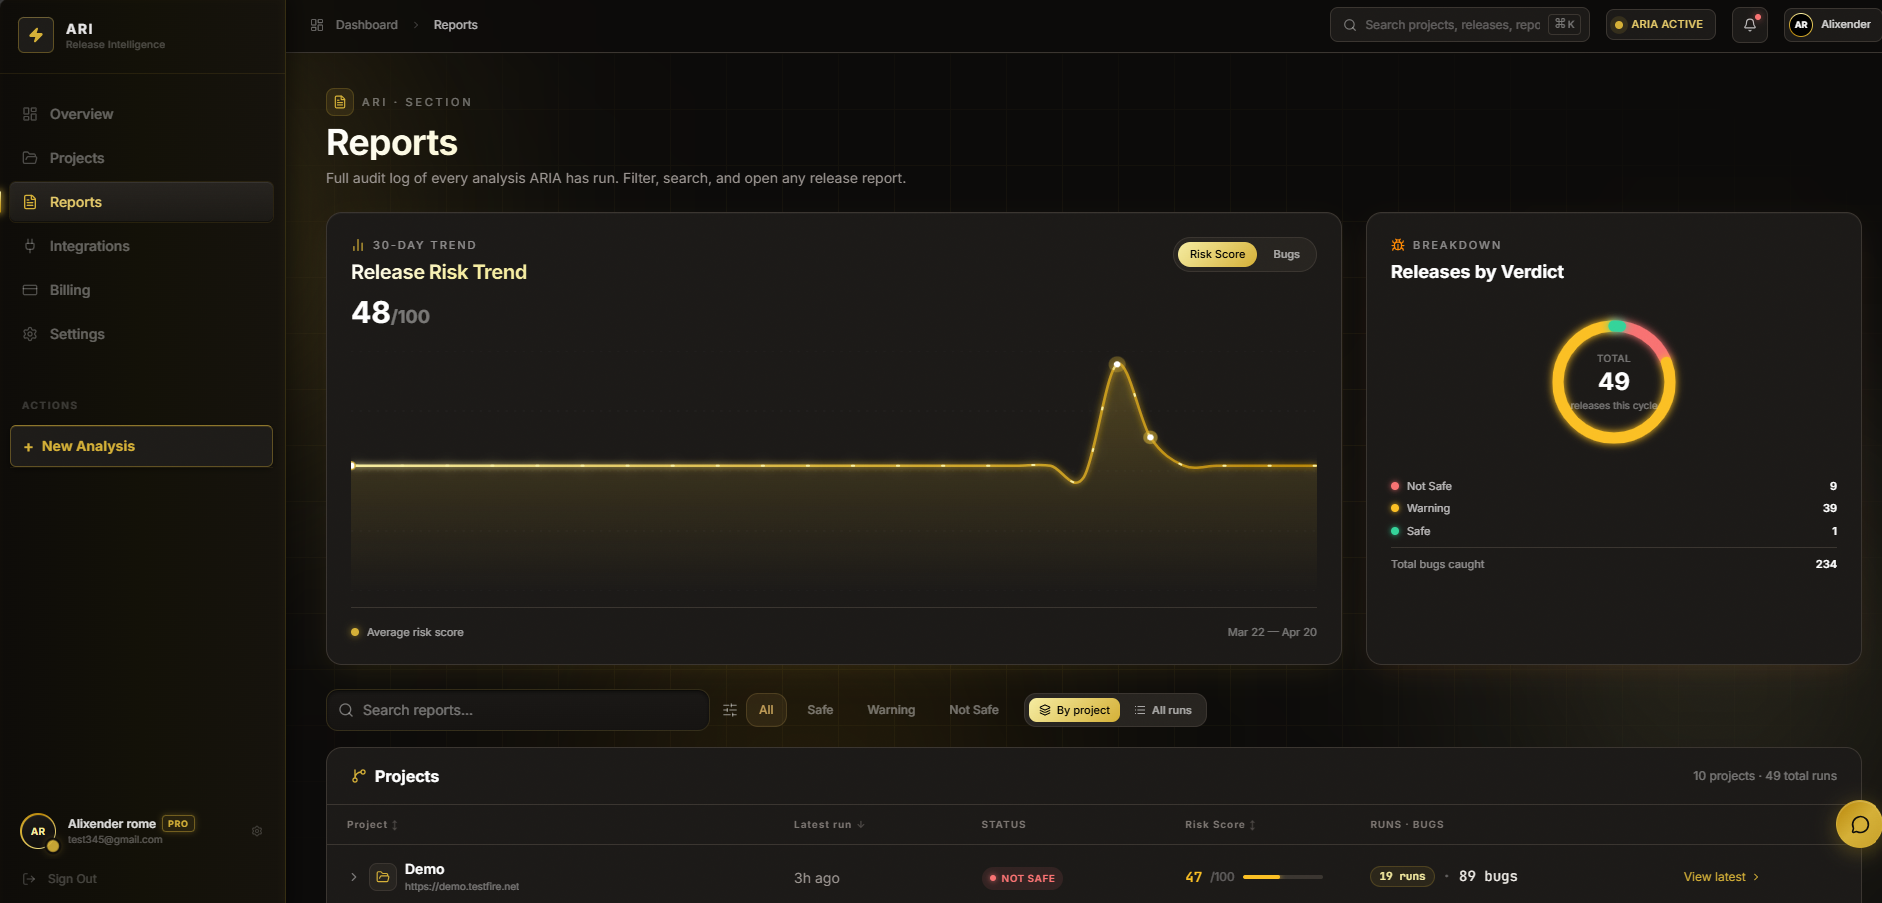Viewport: 1882px width, 903px height.
Task: Click the PRO plan badge
Action: (178, 824)
